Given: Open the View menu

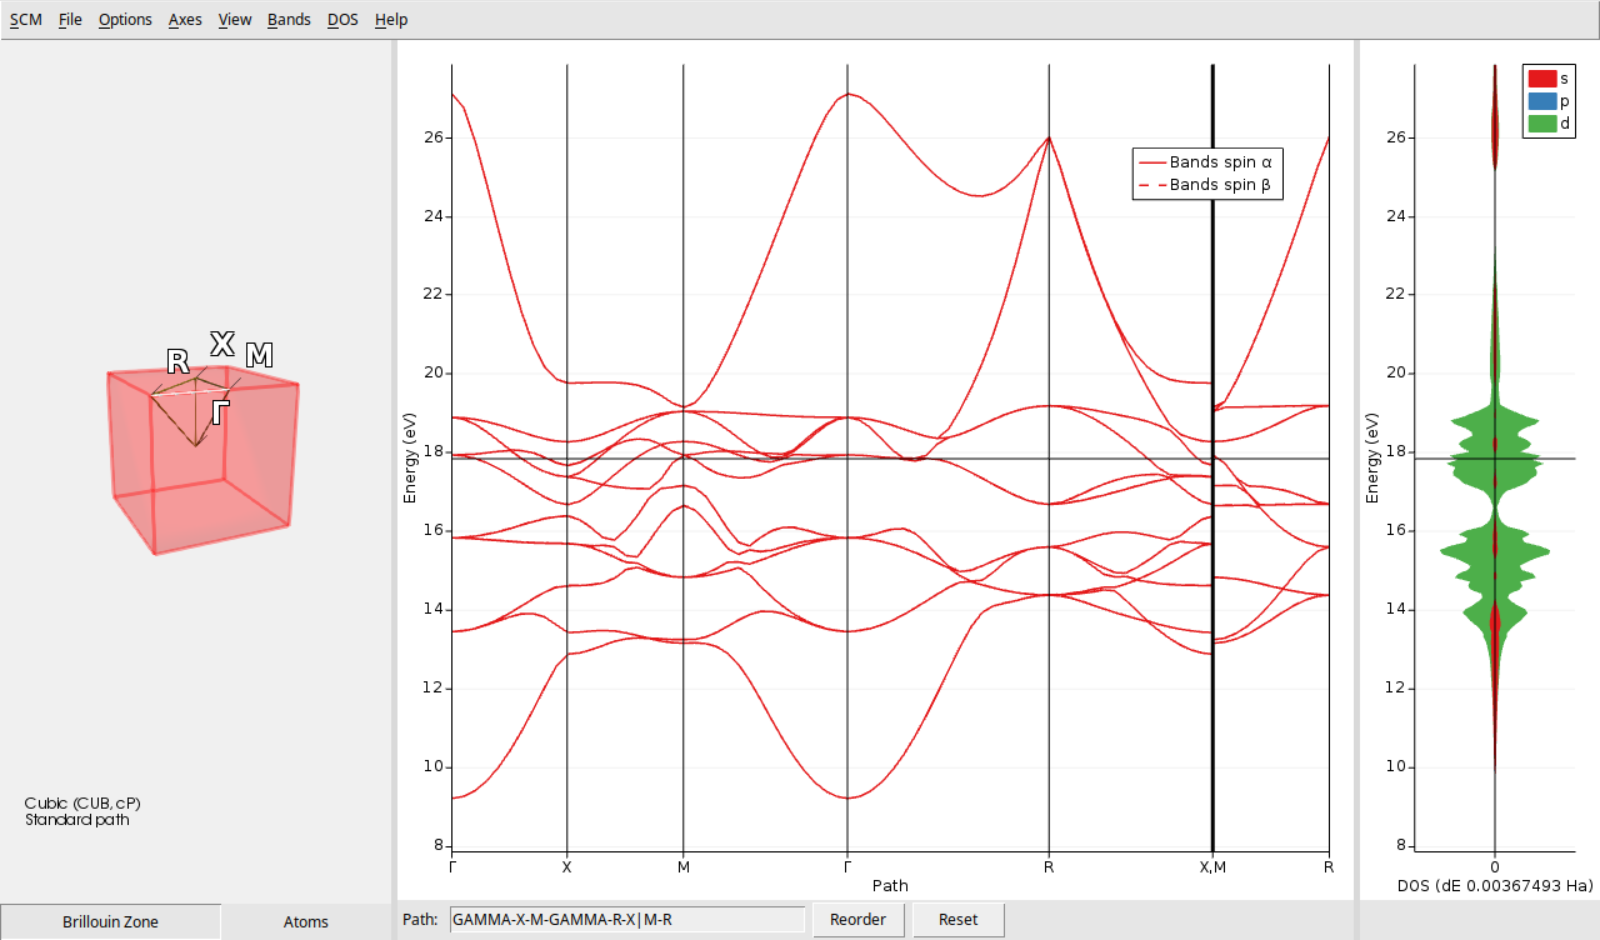Looking at the screenshot, I should point(234,19).
